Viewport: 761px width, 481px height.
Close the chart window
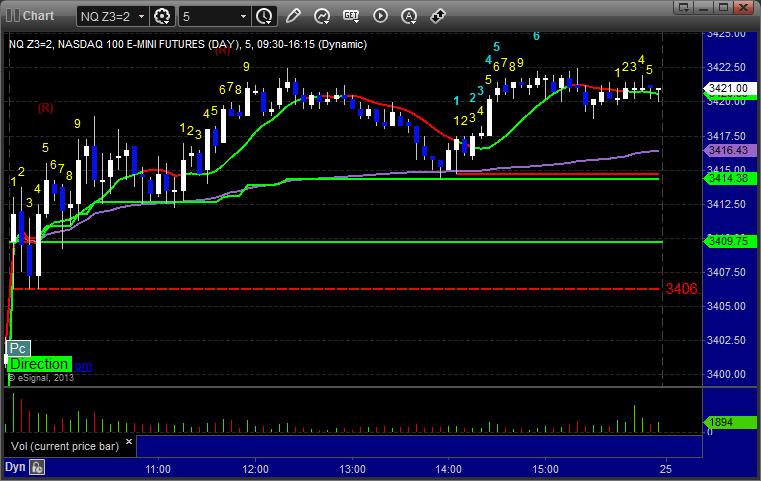744,7
